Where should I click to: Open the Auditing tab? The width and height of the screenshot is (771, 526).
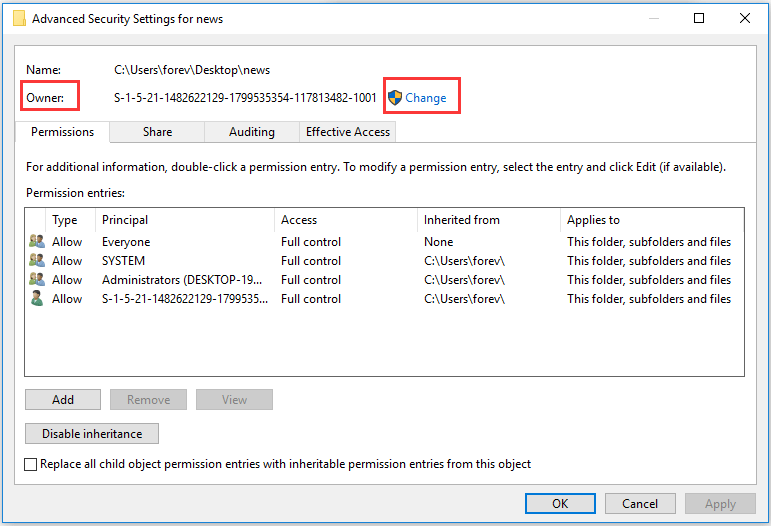252,132
